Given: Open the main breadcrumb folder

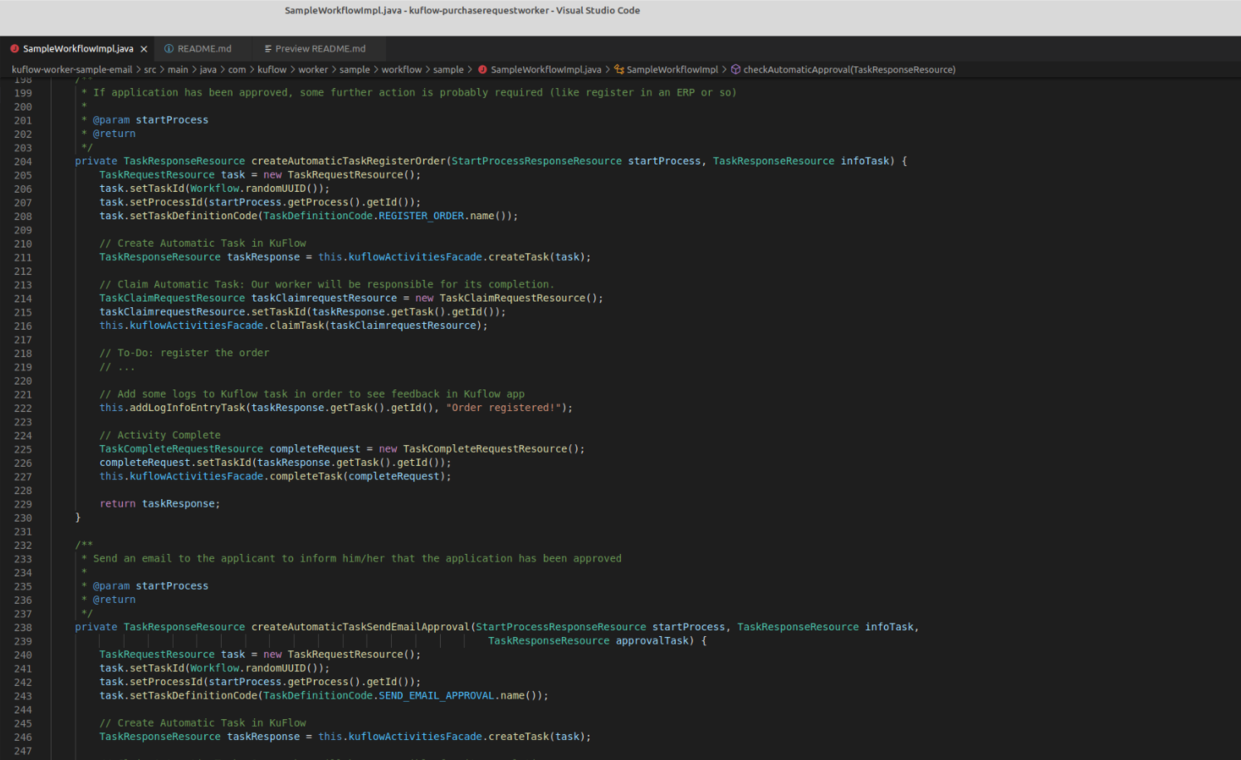Looking at the screenshot, I should [x=178, y=70].
